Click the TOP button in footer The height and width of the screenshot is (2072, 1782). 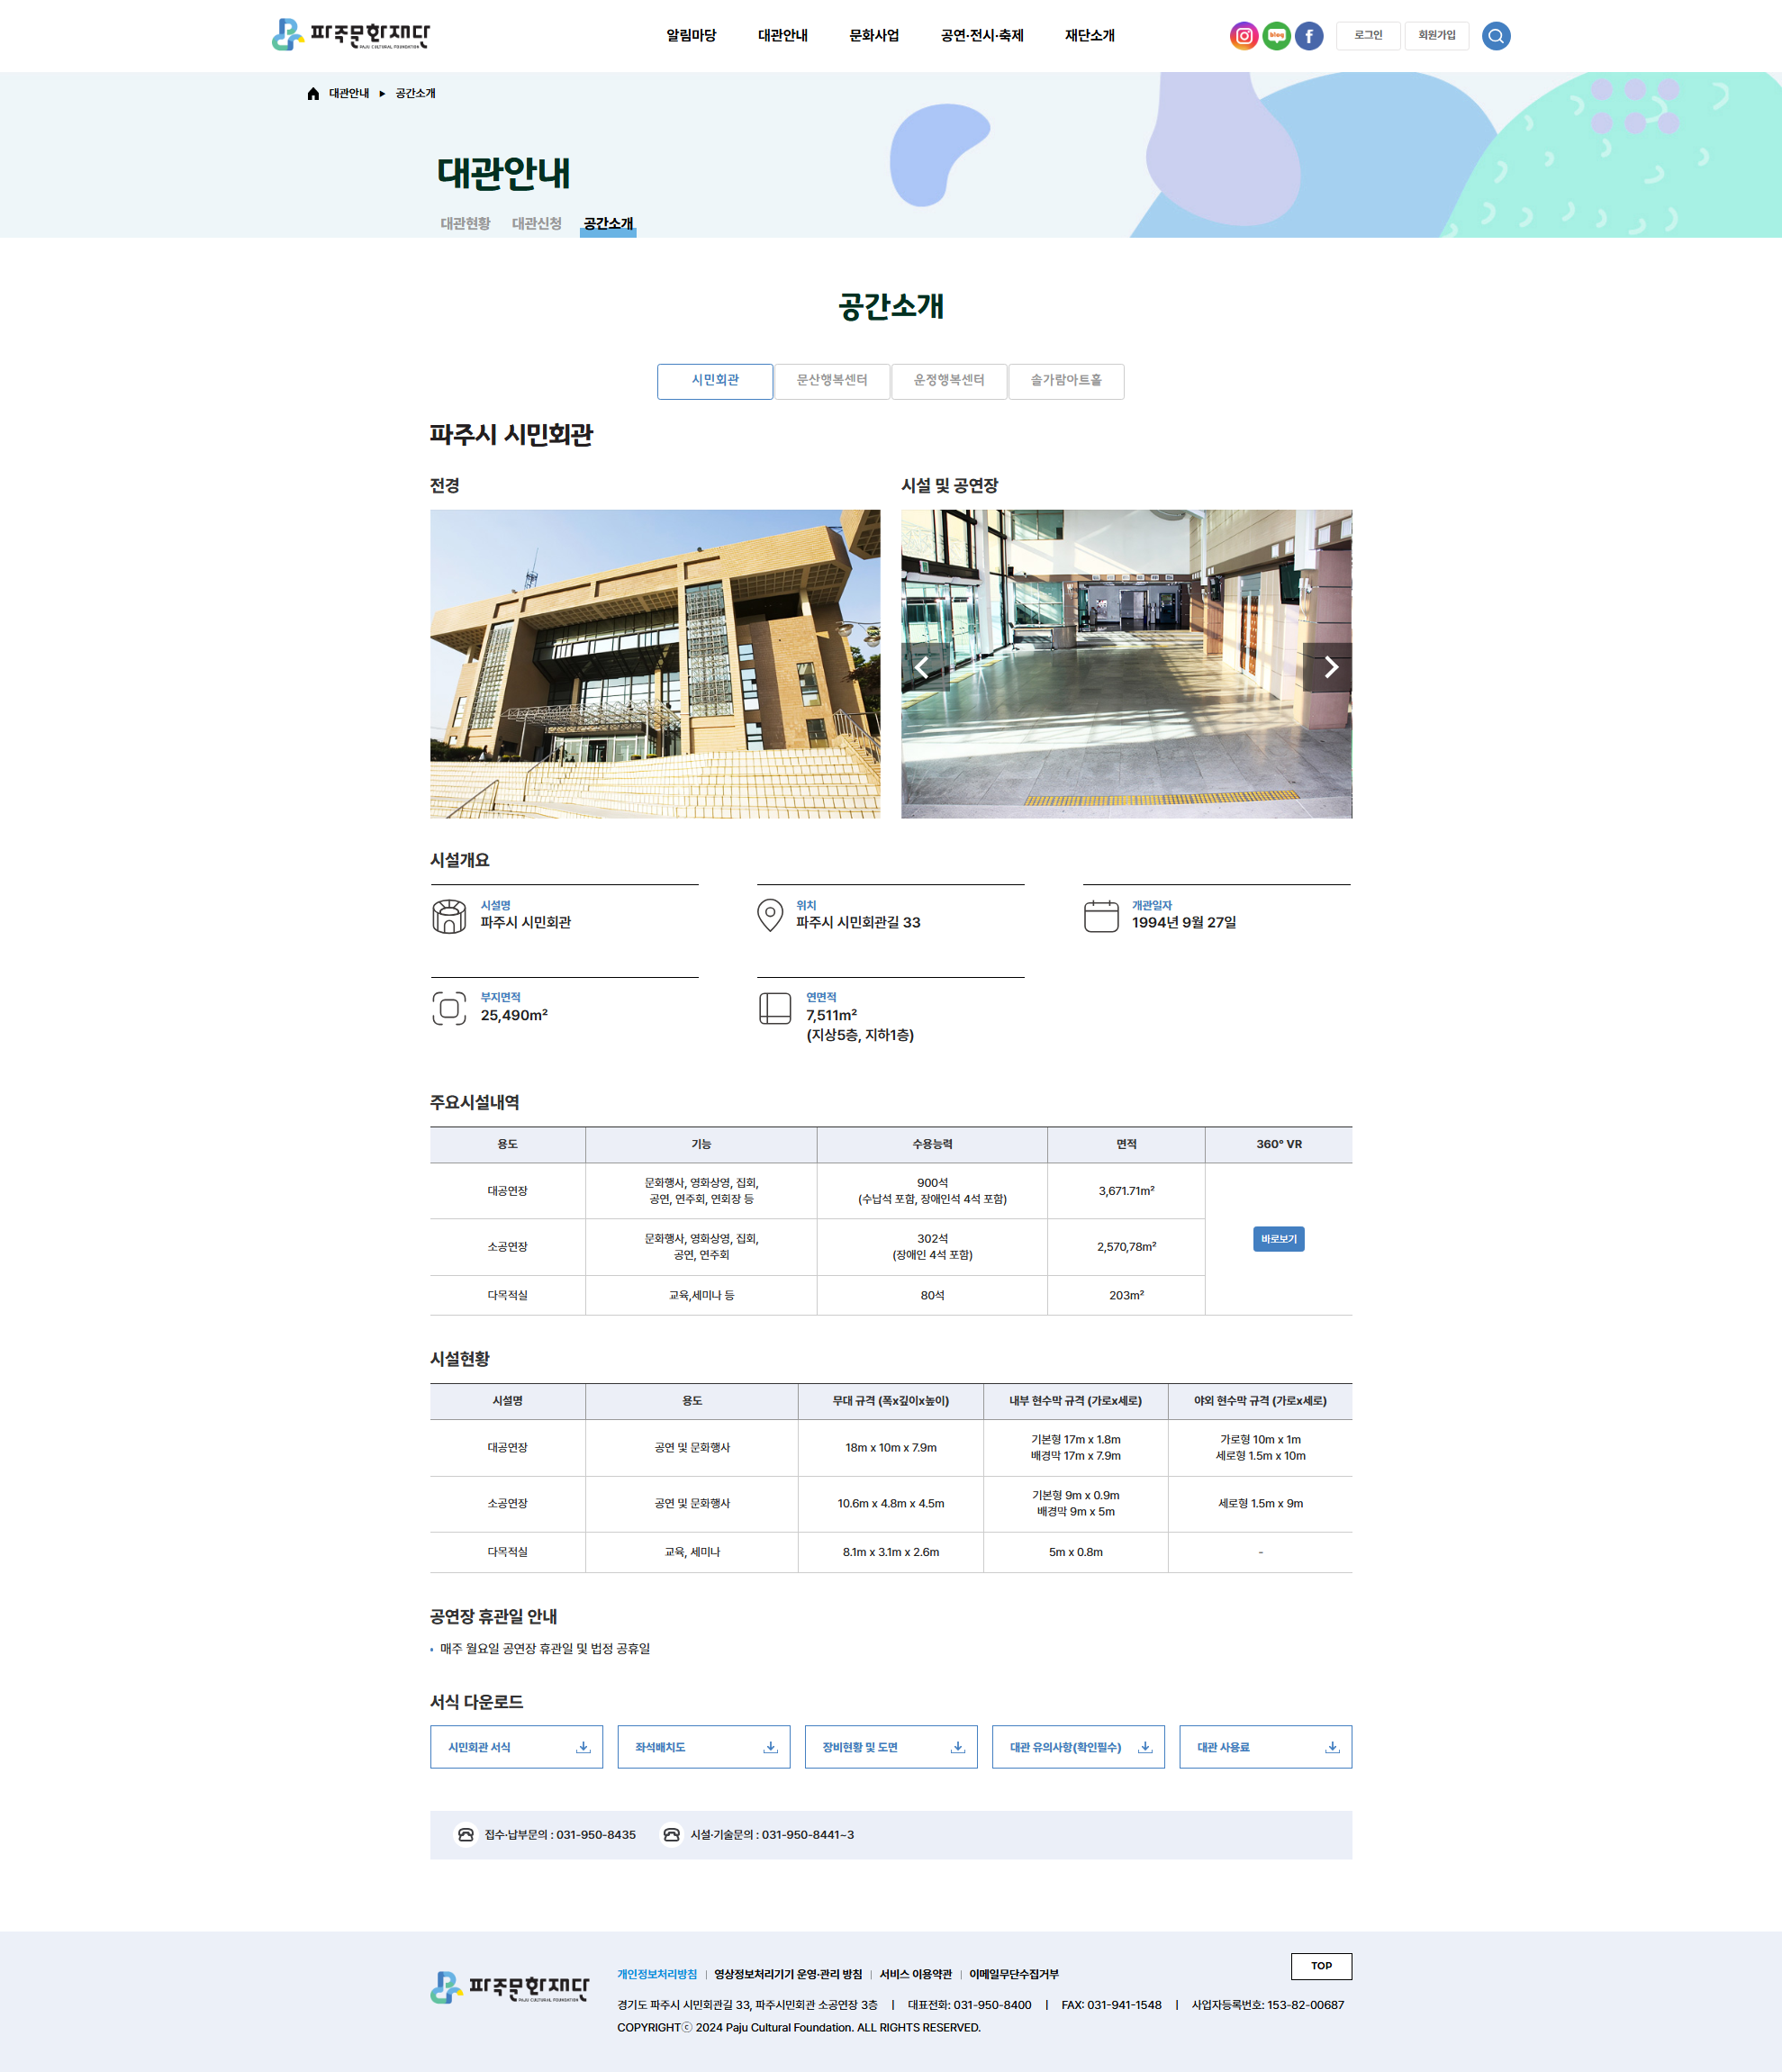click(x=1321, y=1966)
